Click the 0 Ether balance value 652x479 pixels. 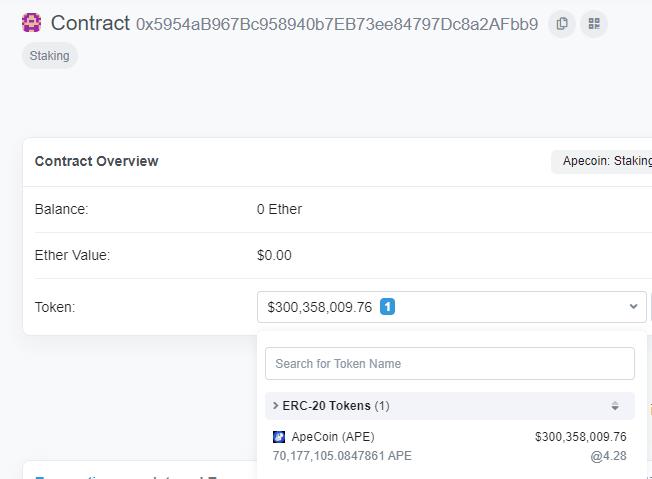(x=279, y=209)
